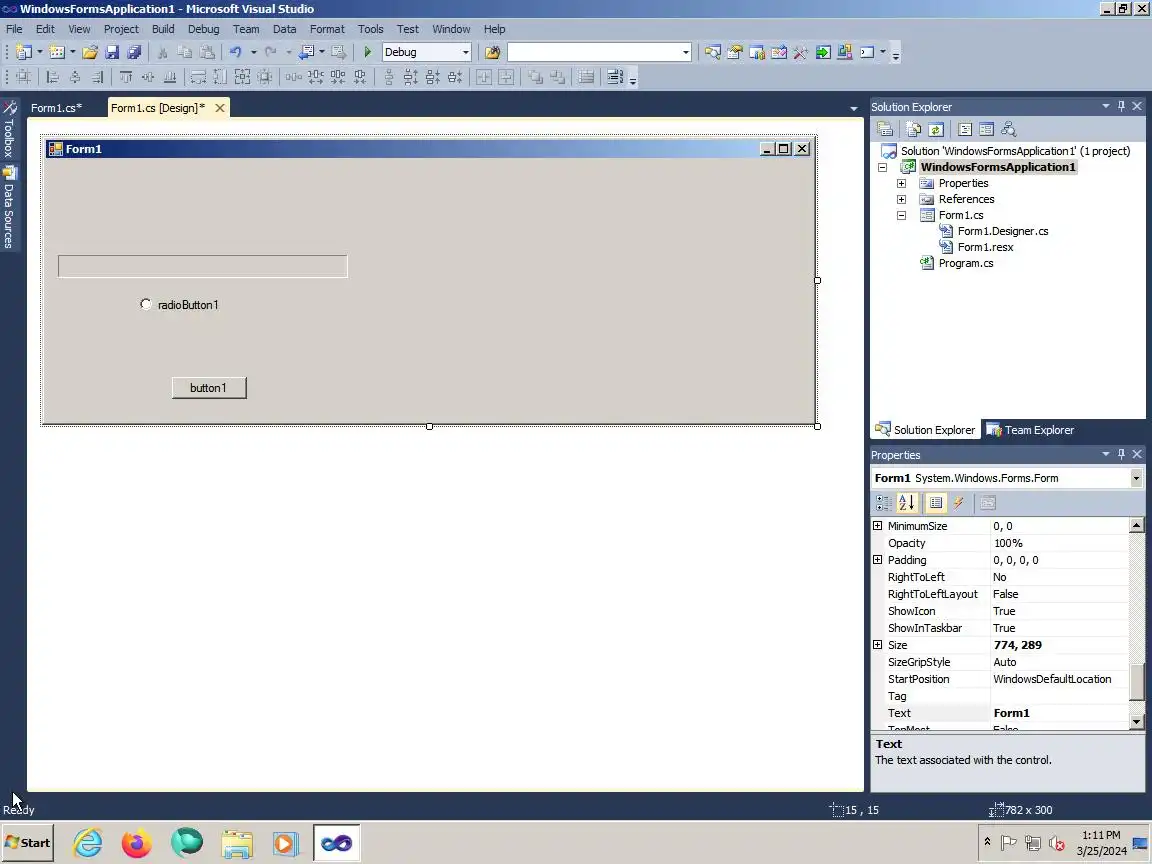Screen dimensions: 1152x864
Task: Switch to the Team Explorer tab
Action: tap(1030, 431)
